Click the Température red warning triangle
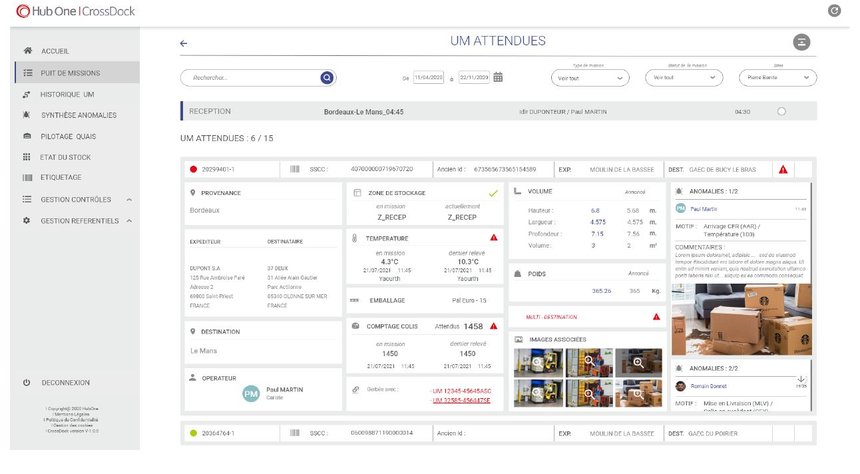Screen dimensions: 860x474 coord(494,238)
